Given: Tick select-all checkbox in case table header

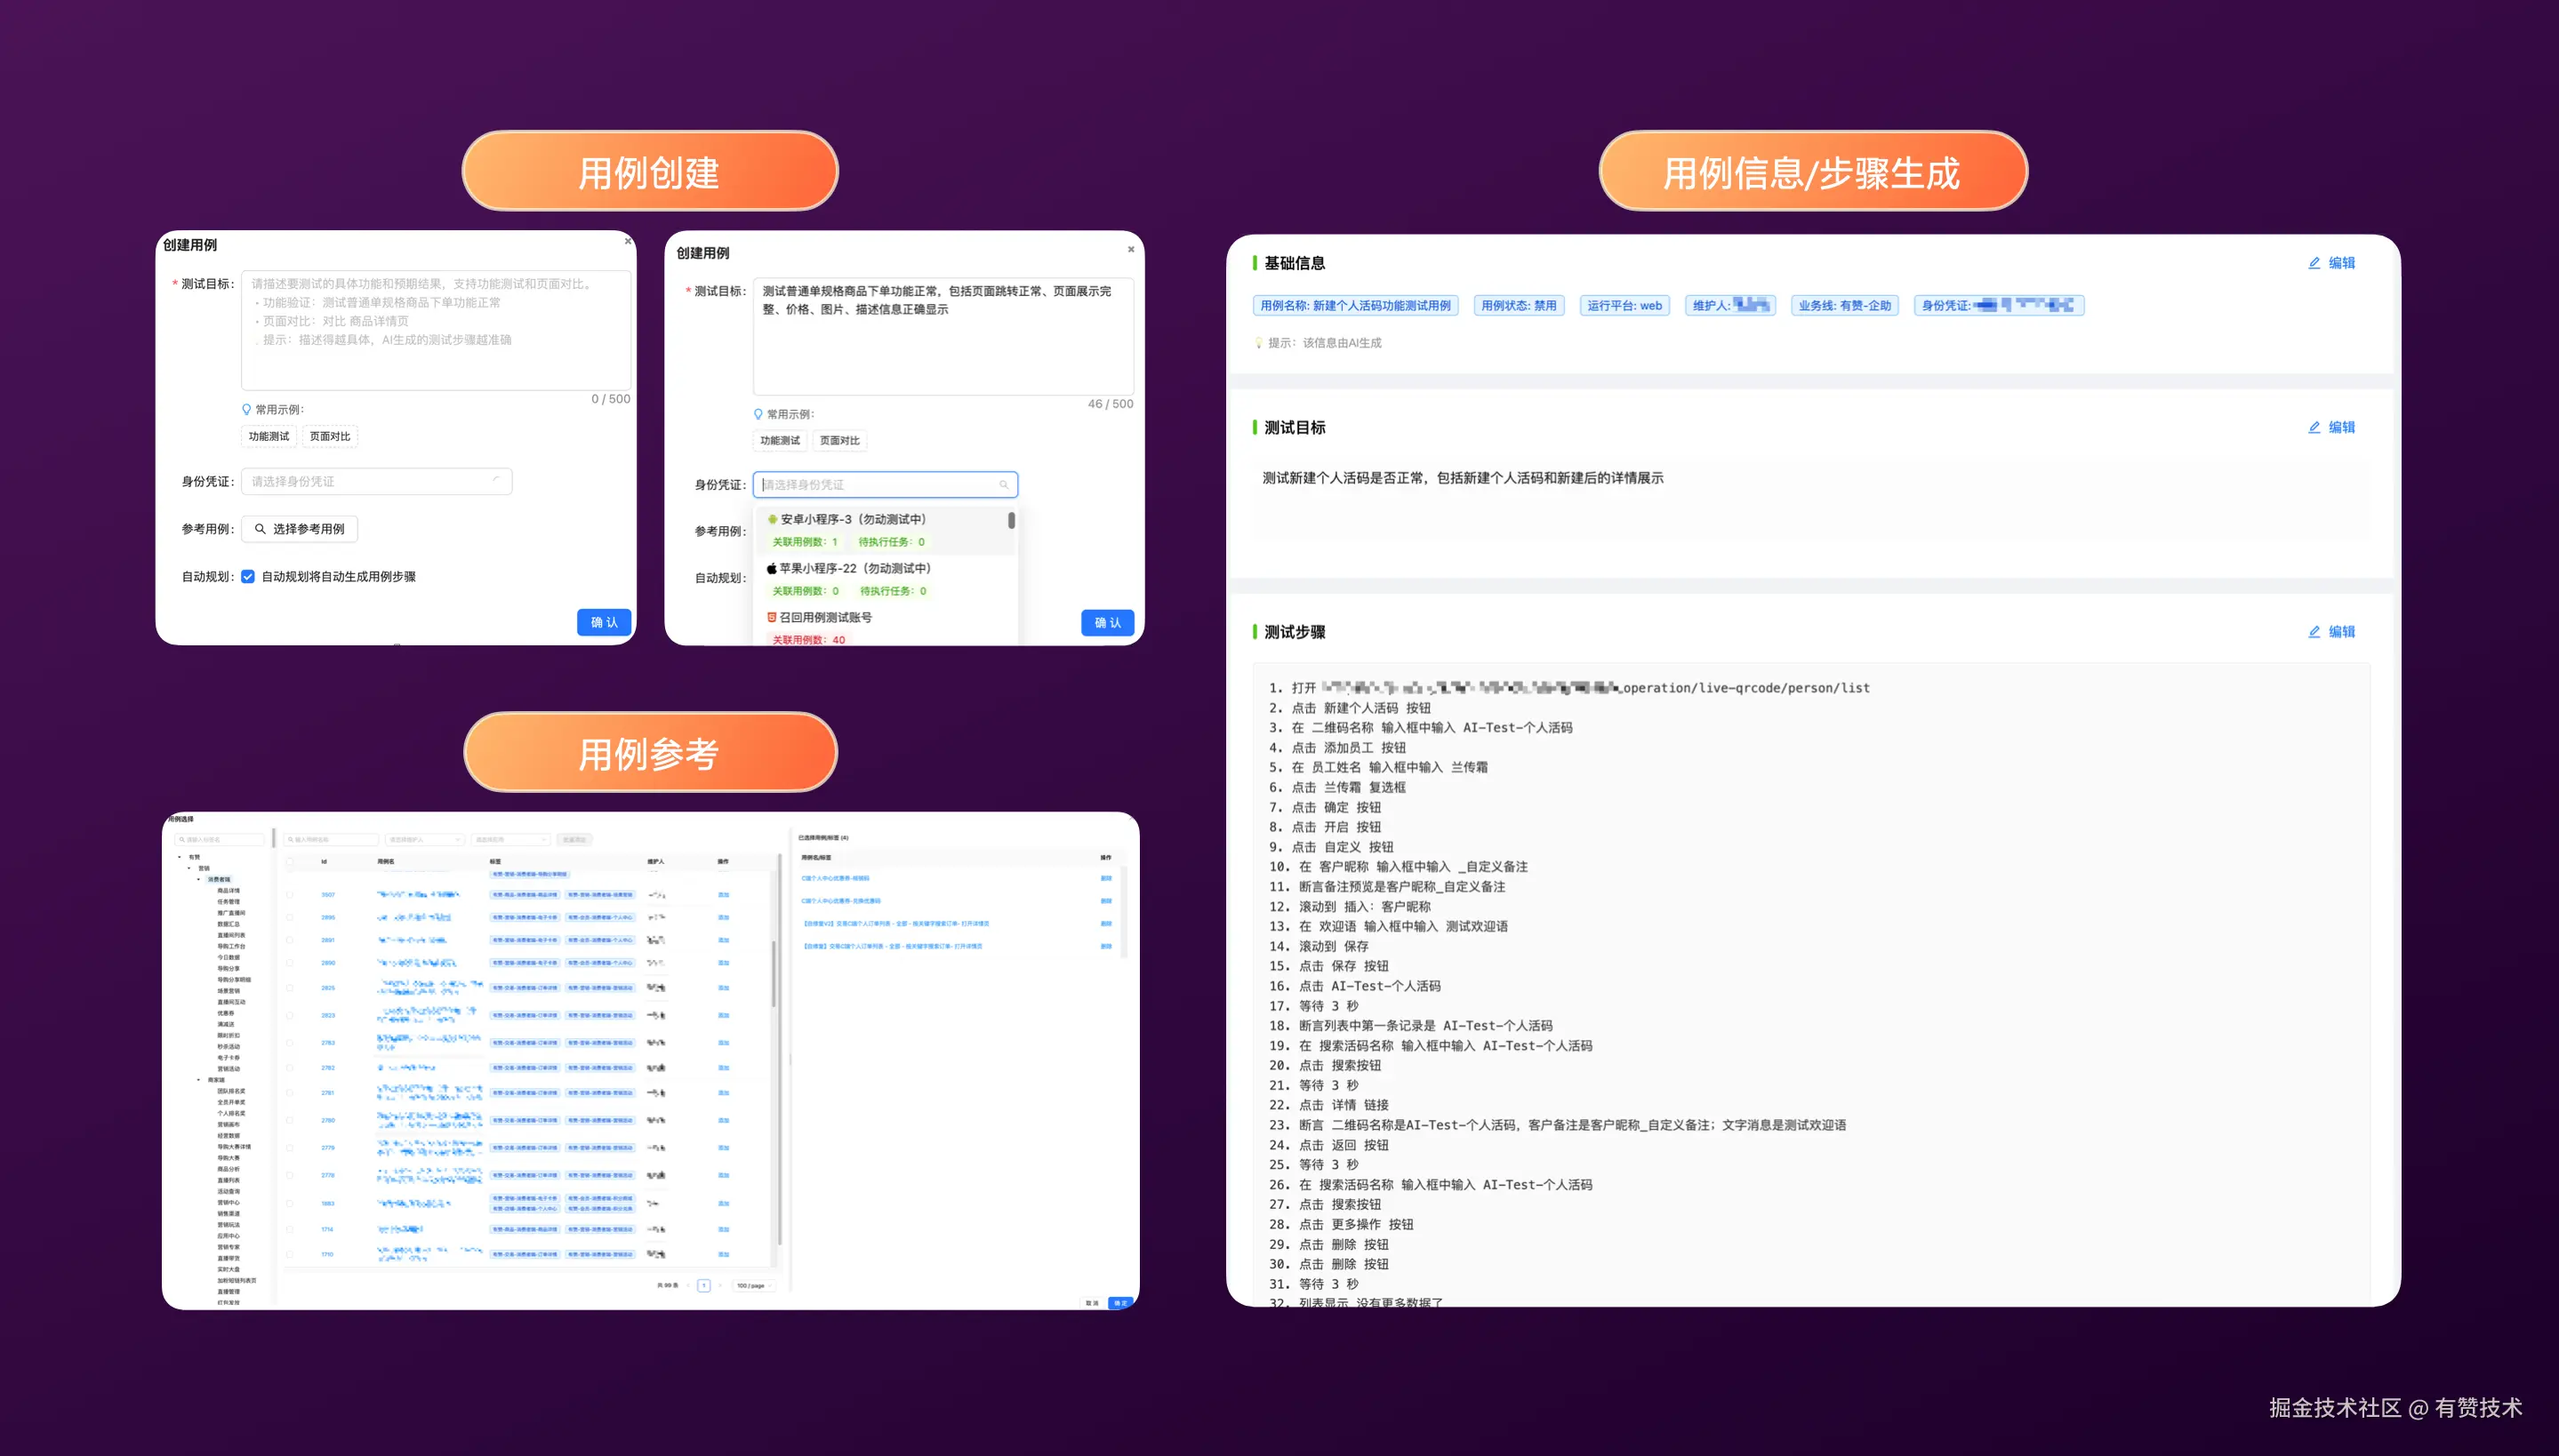Looking at the screenshot, I should (x=290, y=861).
